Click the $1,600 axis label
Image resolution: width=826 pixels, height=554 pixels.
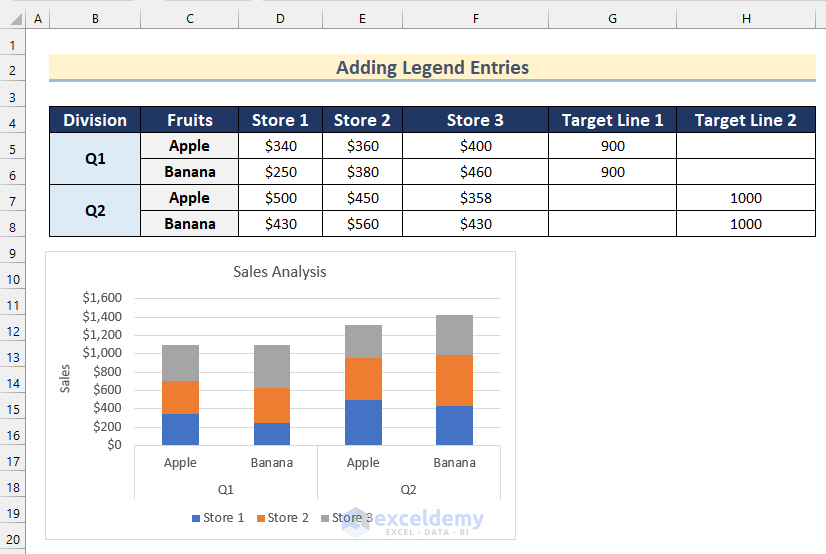pyautogui.click(x=102, y=298)
